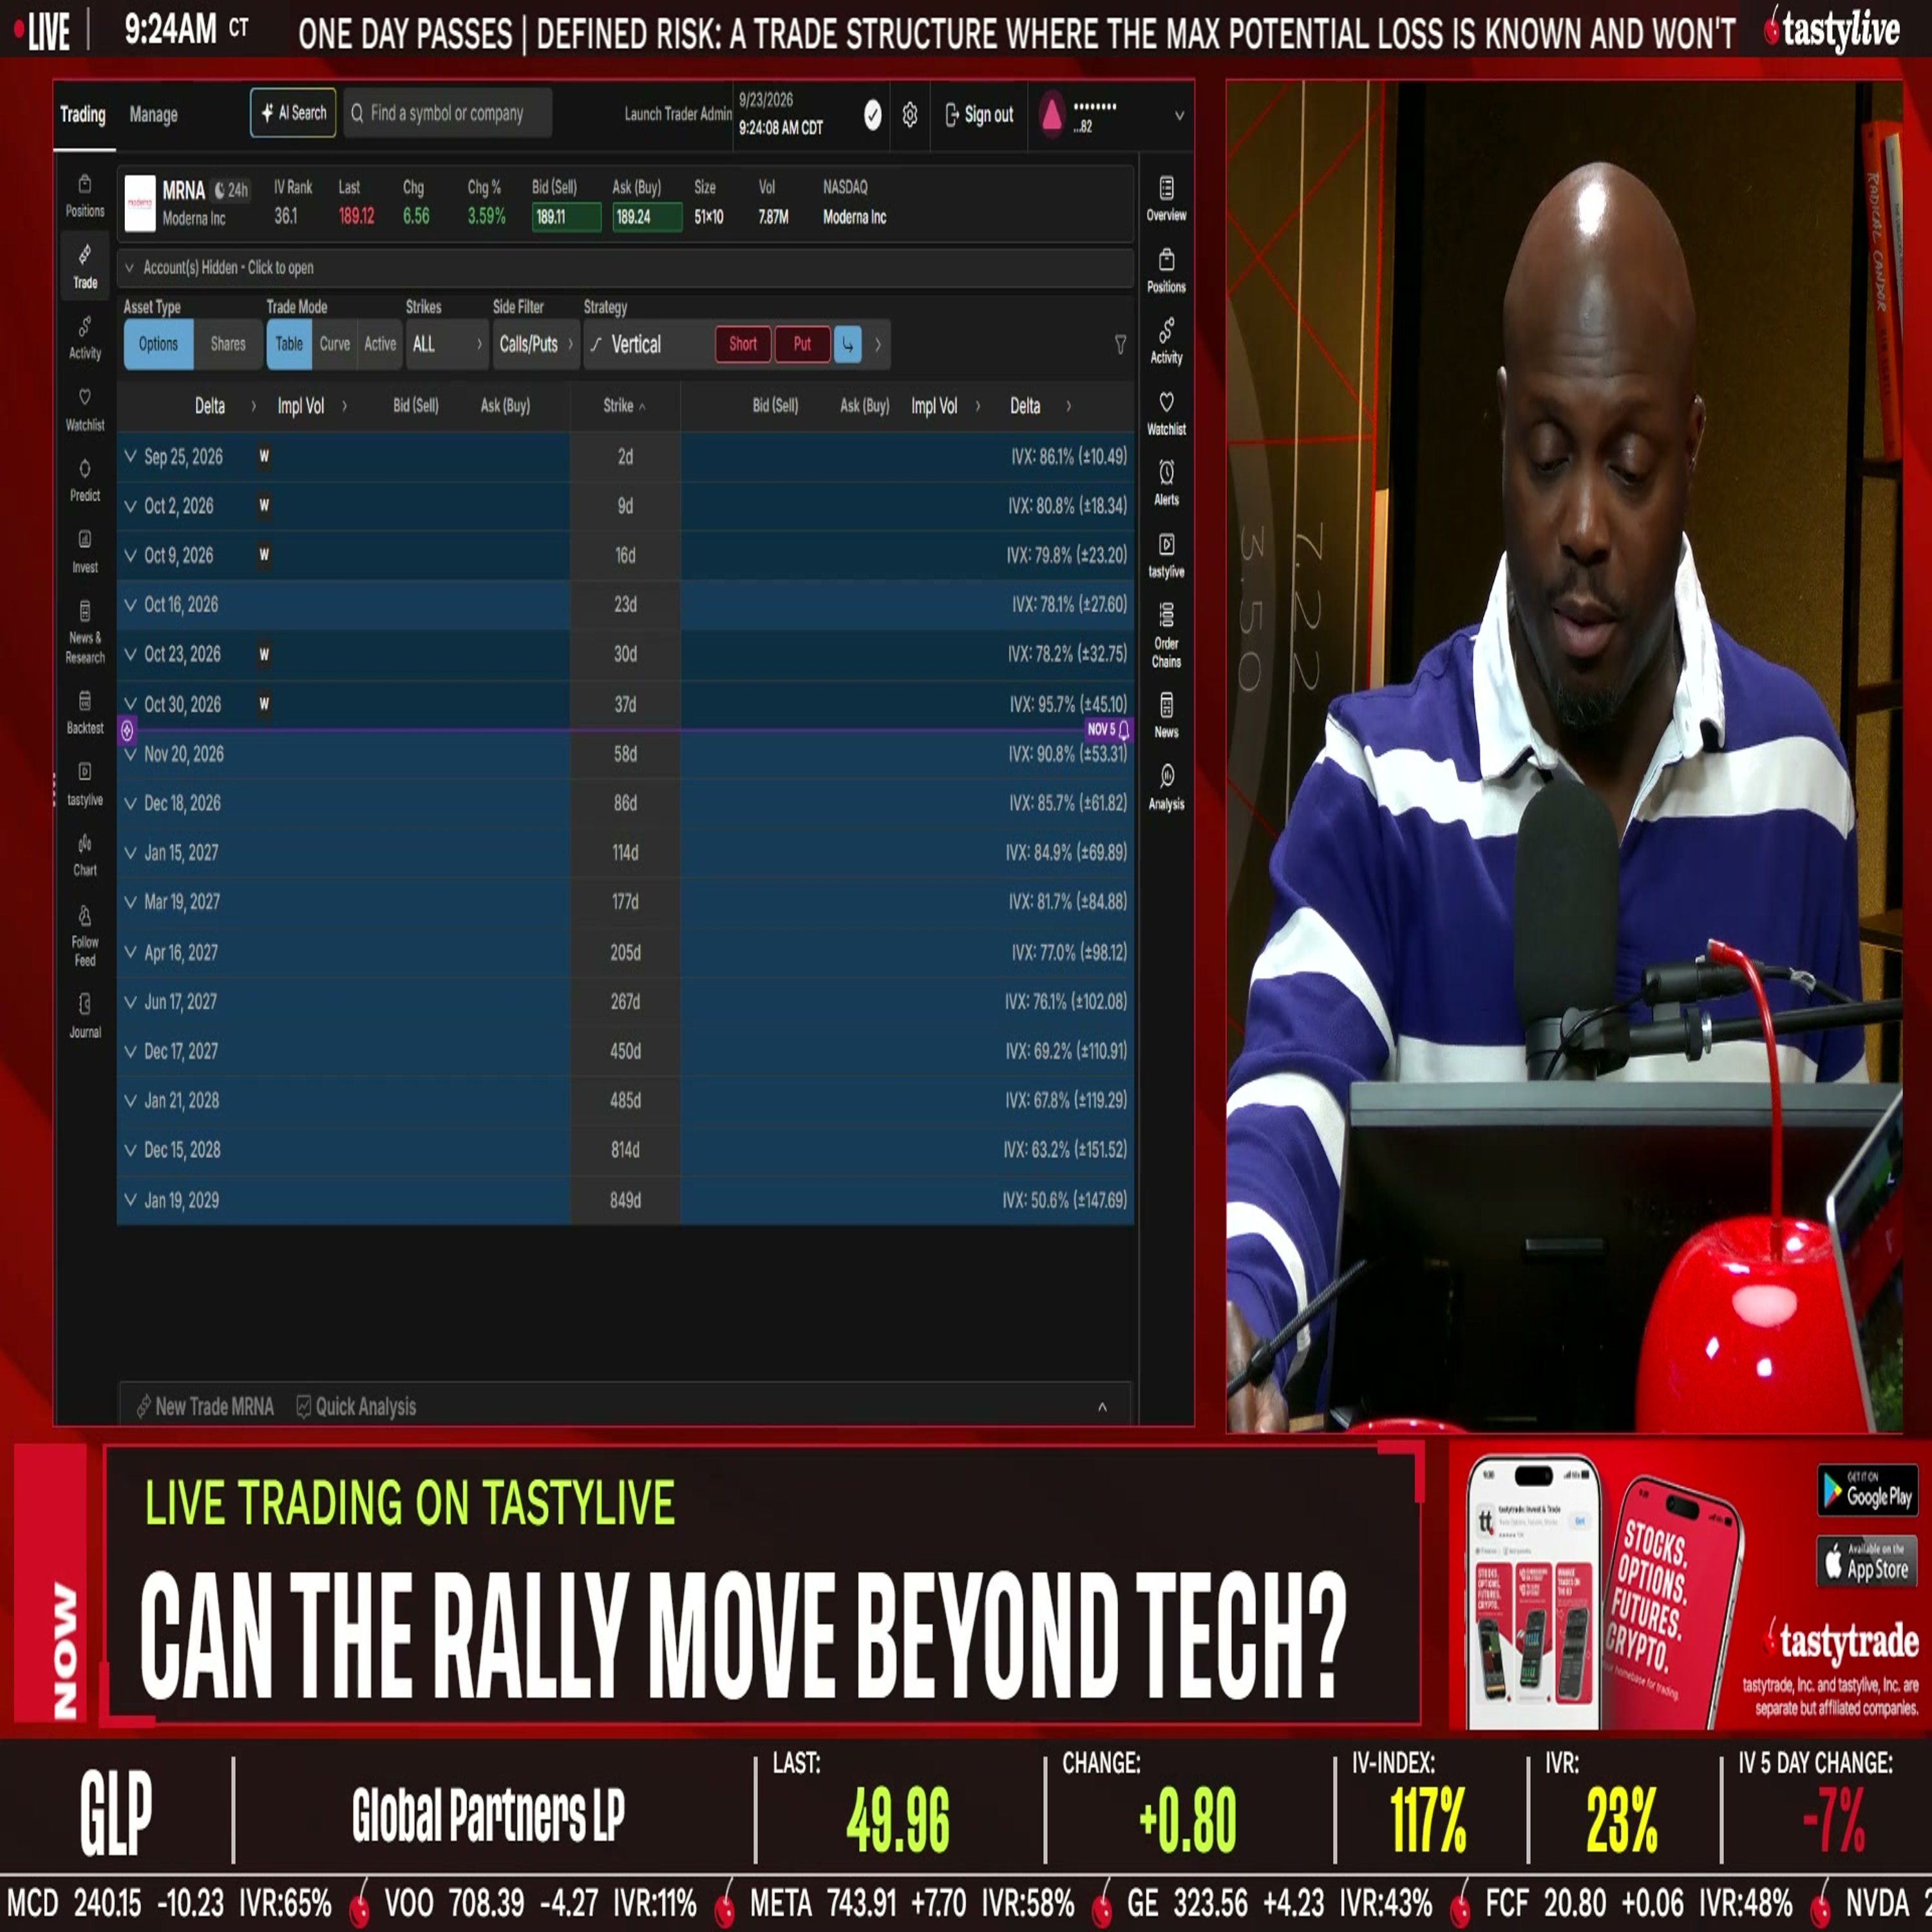Click Launch Trader Admin

(x=678, y=114)
